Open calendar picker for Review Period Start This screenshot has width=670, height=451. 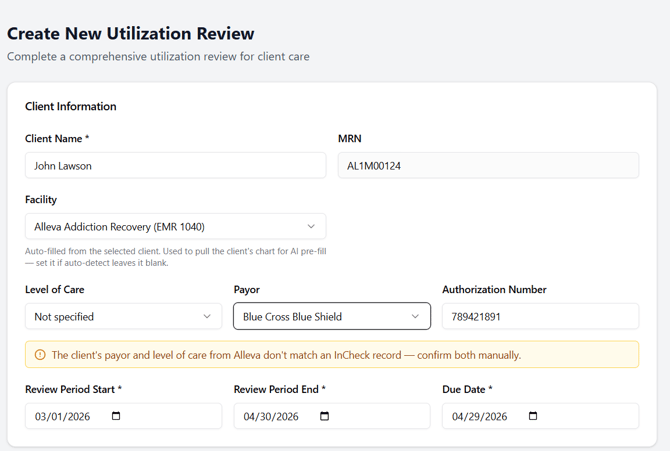(116, 416)
